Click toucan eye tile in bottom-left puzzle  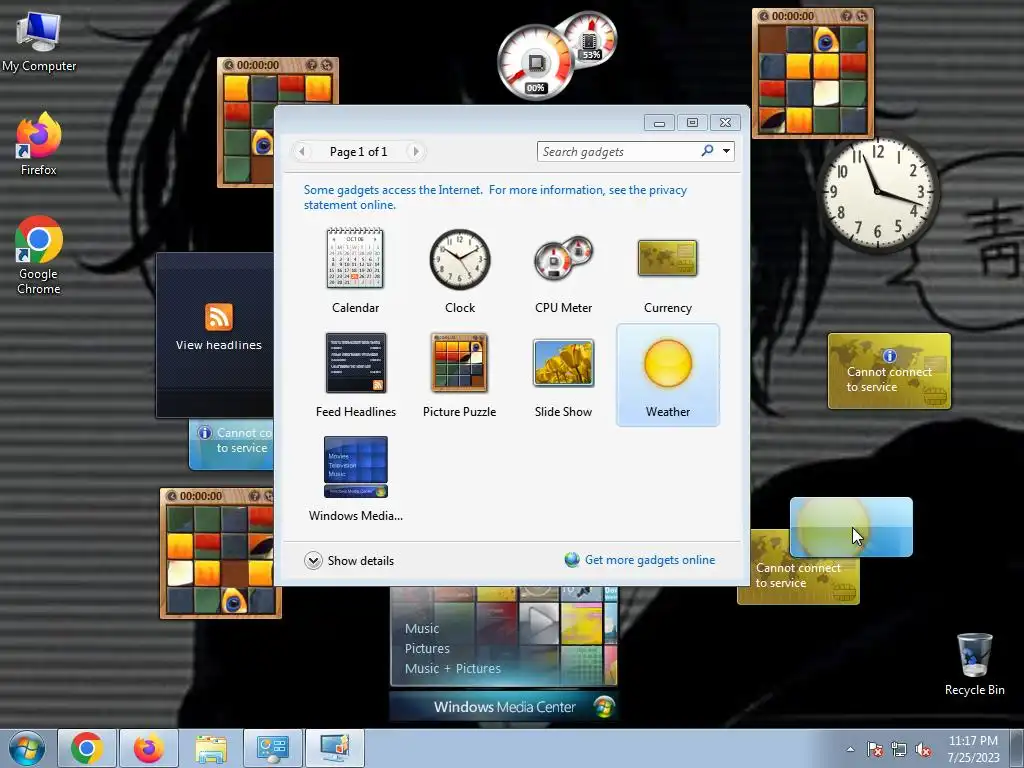[x=233, y=600]
